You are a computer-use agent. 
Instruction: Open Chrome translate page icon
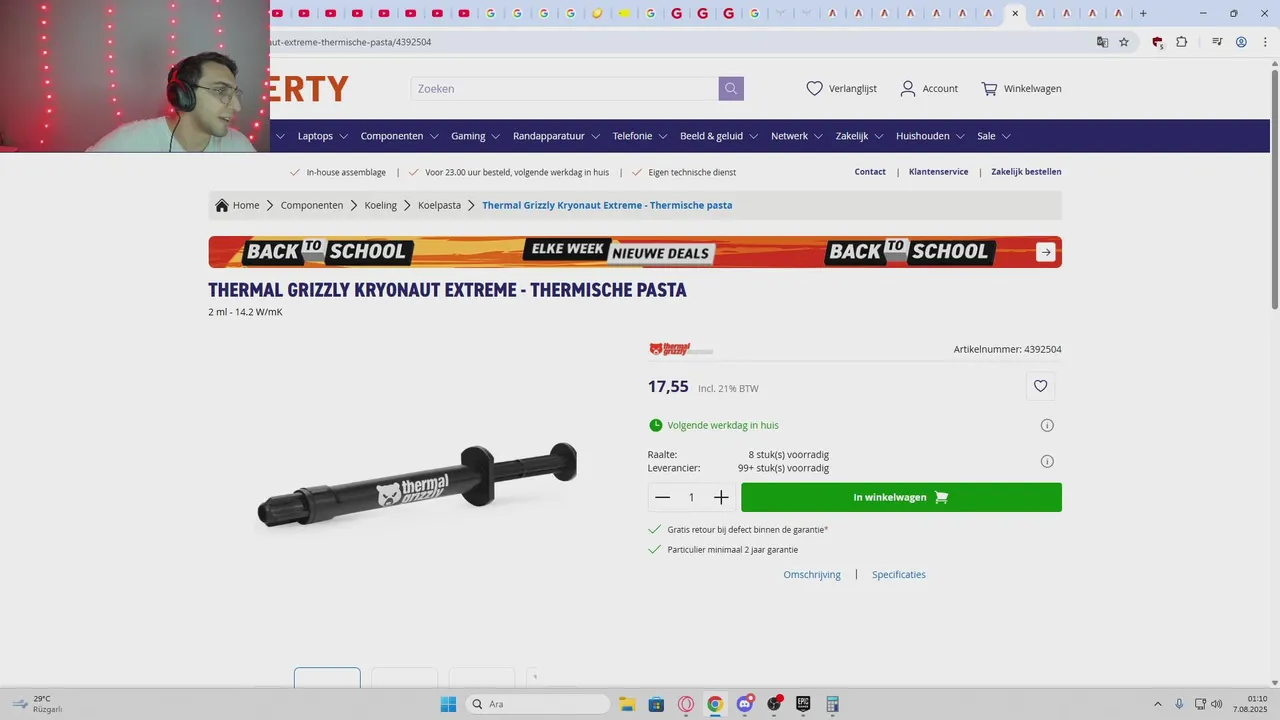tap(1102, 42)
